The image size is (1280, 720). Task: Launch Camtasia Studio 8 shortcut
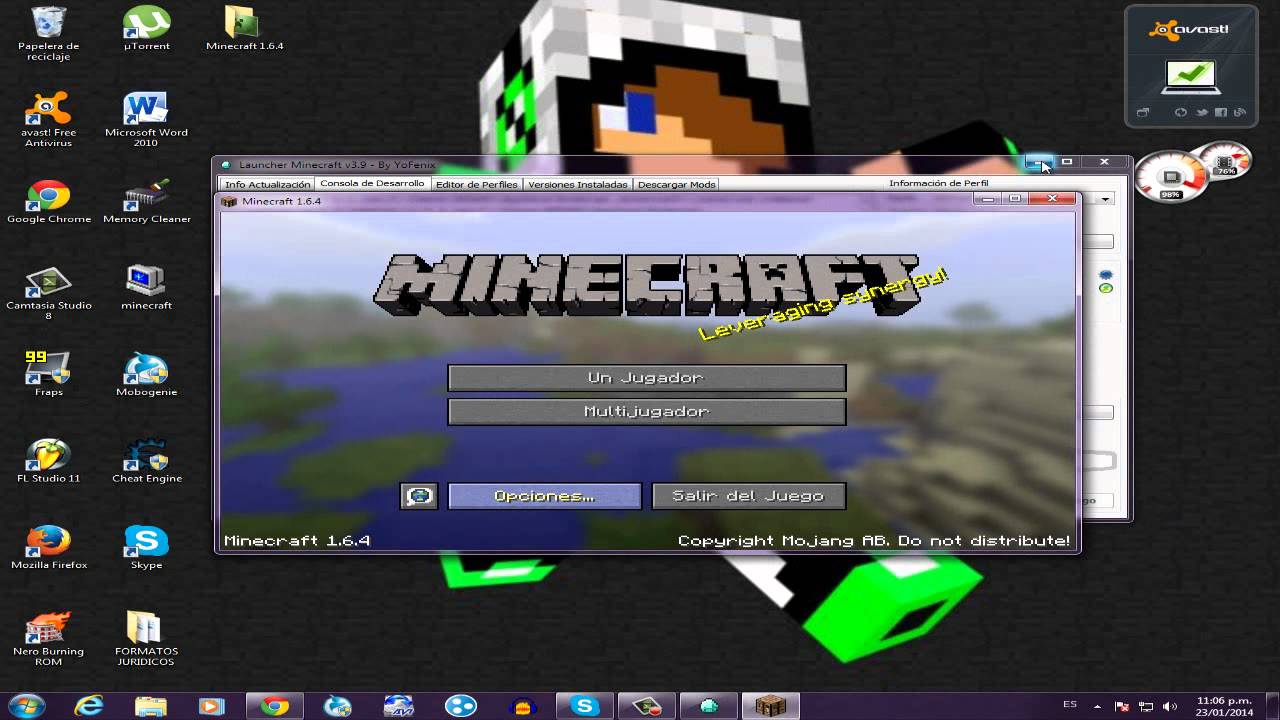pos(48,293)
